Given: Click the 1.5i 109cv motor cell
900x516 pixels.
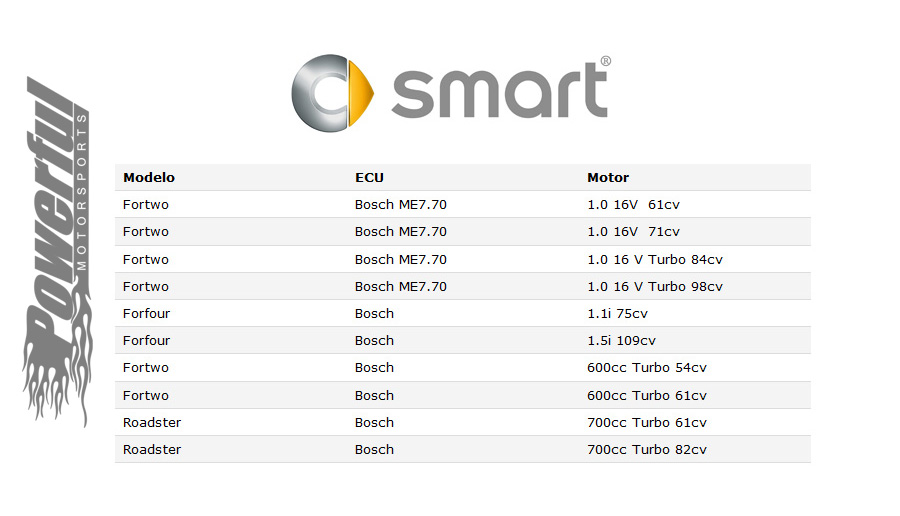Looking at the screenshot, I should [621, 340].
